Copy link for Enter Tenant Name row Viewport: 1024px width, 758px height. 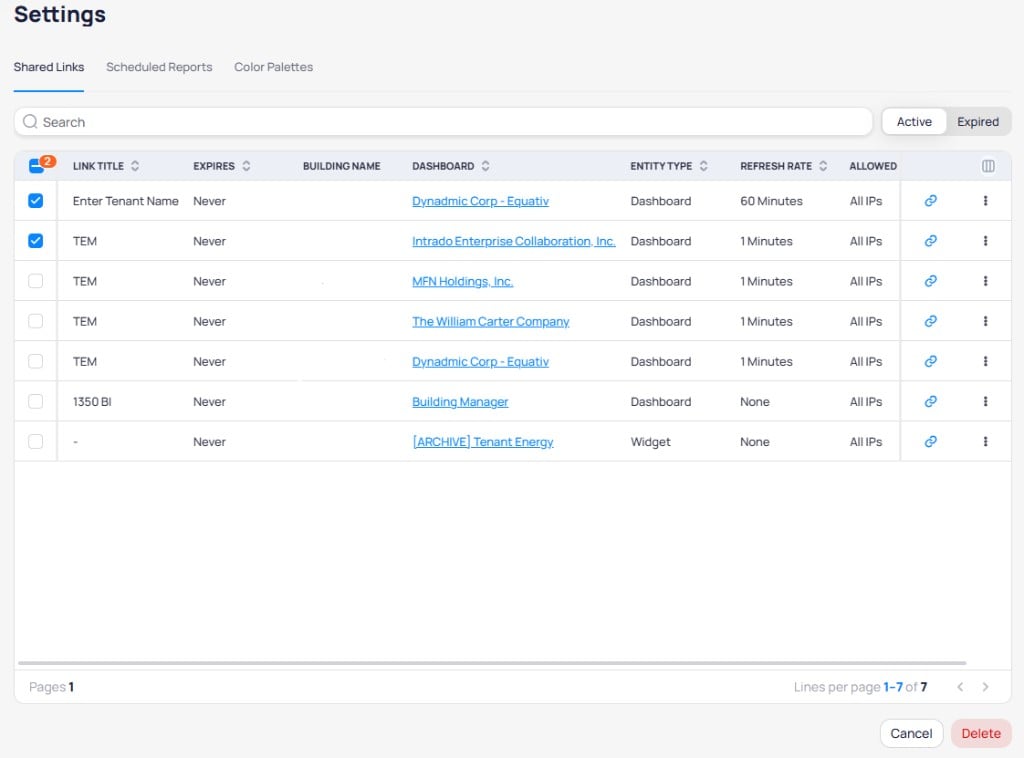tap(931, 200)
